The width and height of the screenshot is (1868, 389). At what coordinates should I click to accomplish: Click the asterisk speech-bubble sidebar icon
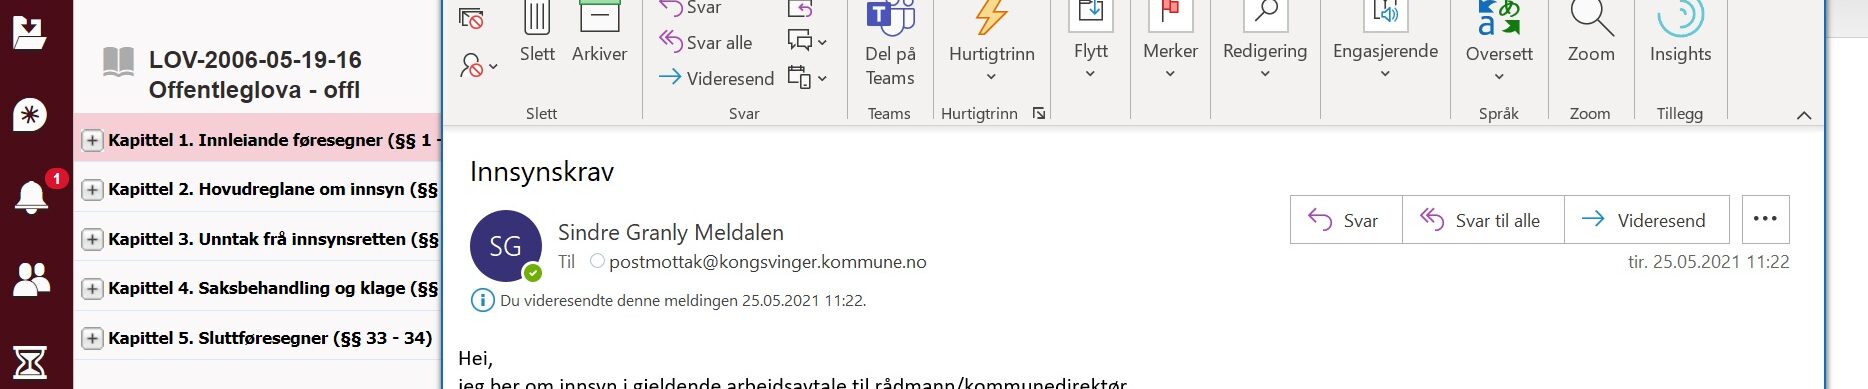pyautogui.click(x=30, y=115)
